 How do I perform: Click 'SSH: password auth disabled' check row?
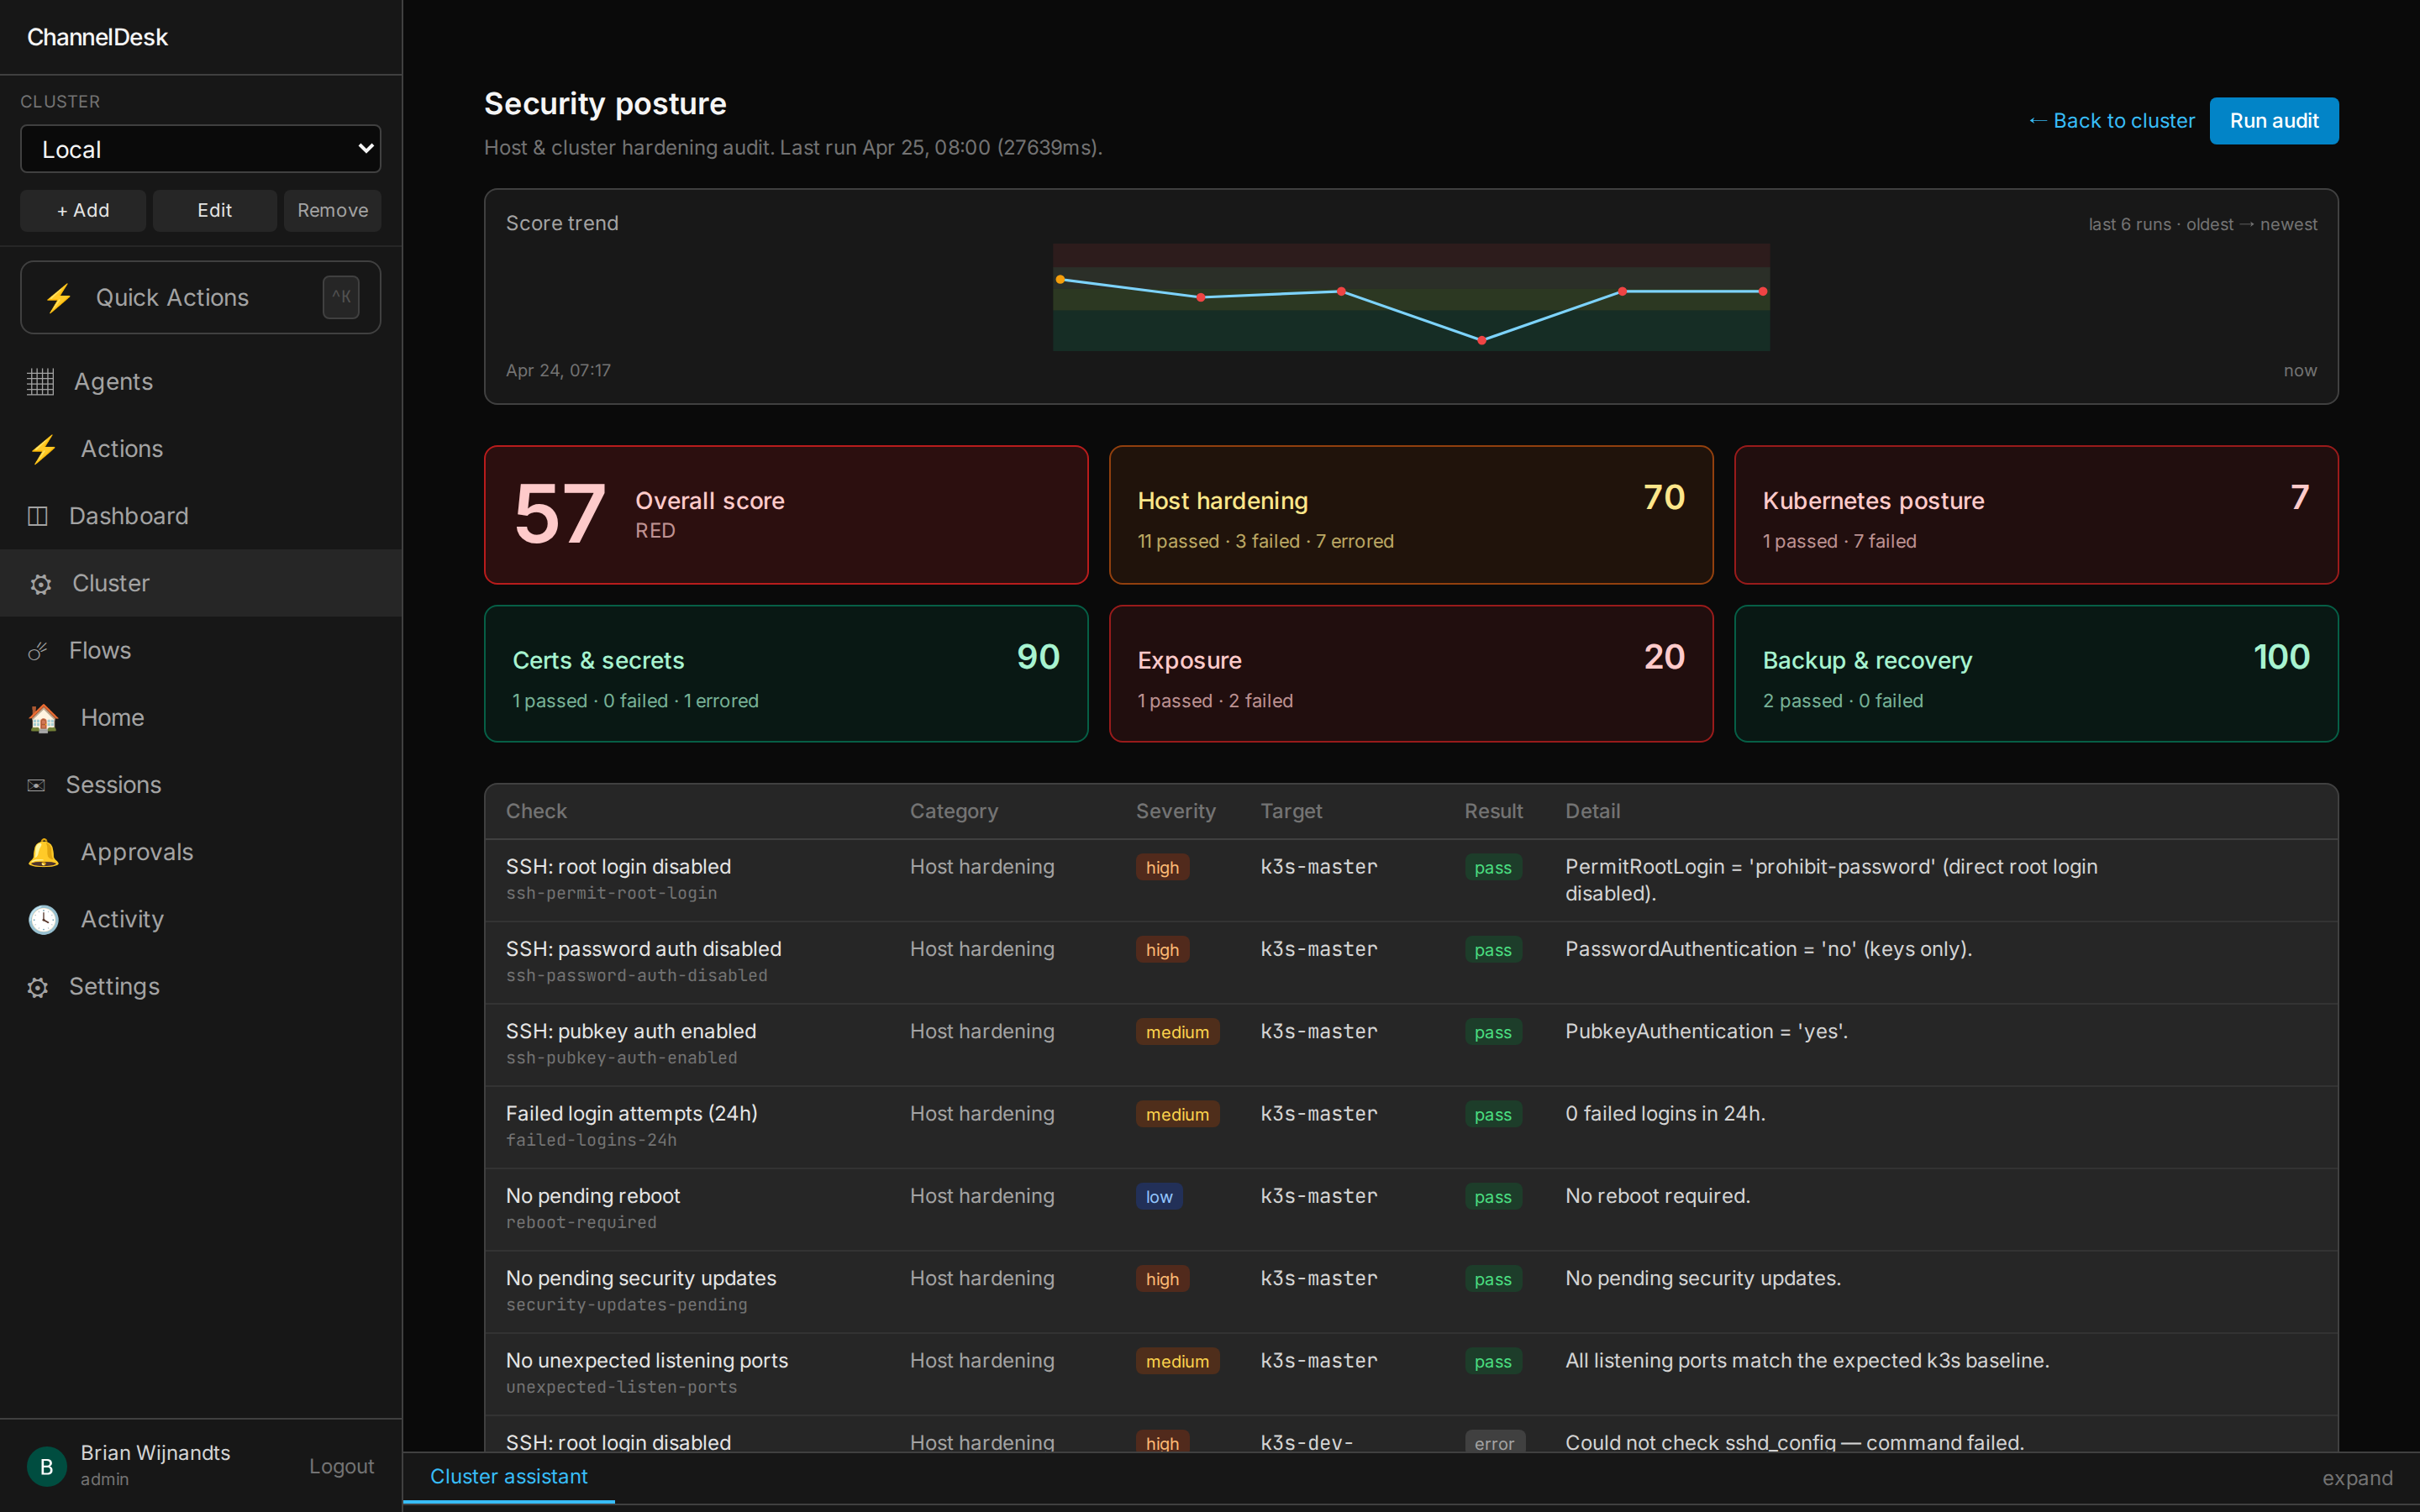pos(1411,962)
